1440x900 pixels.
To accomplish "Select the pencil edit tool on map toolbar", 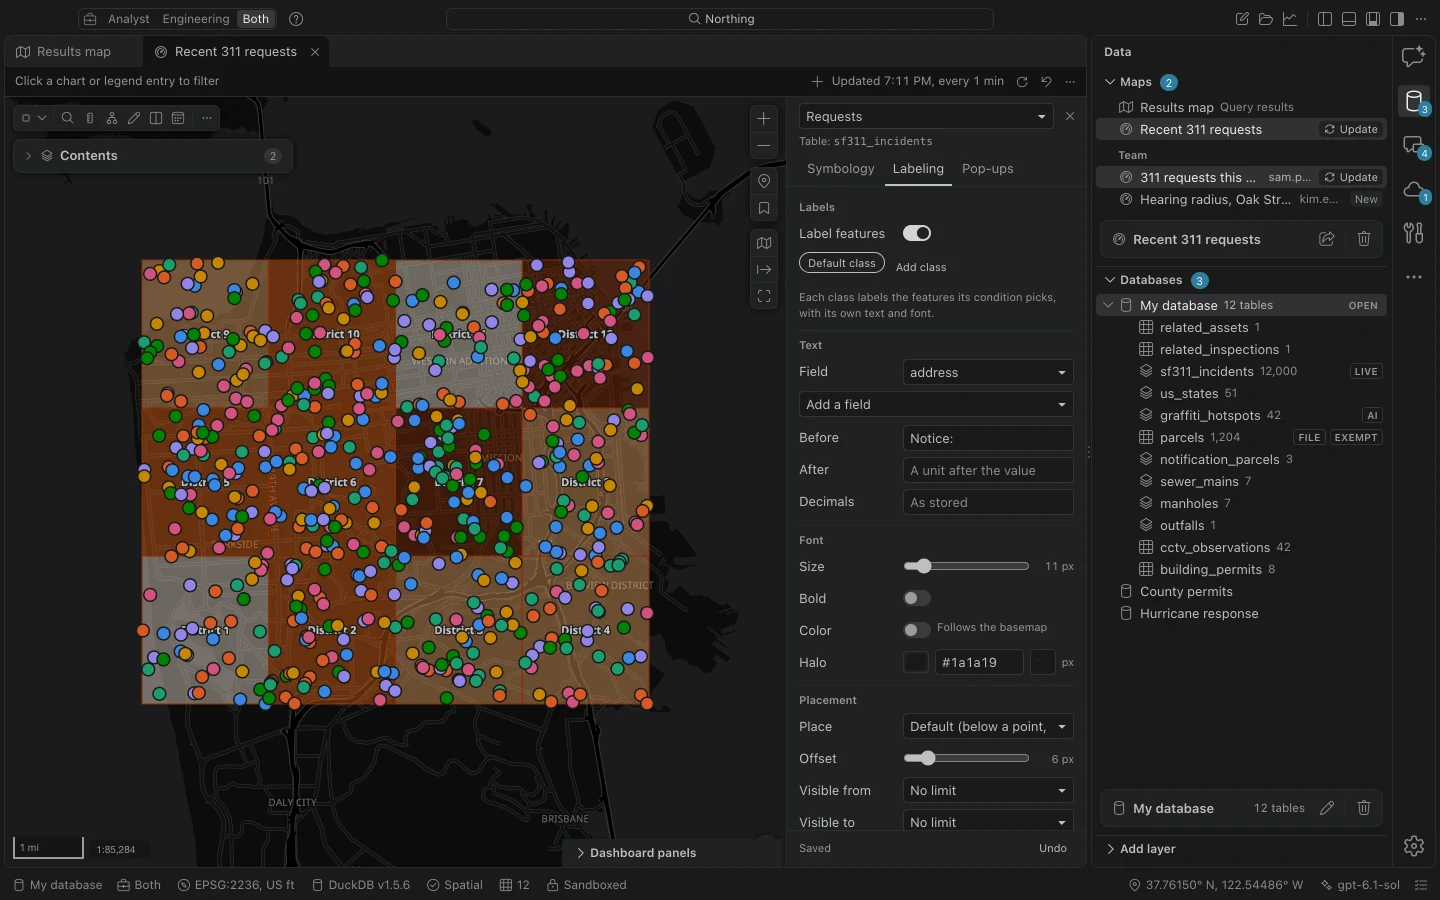I will click(x=134, y=118).
